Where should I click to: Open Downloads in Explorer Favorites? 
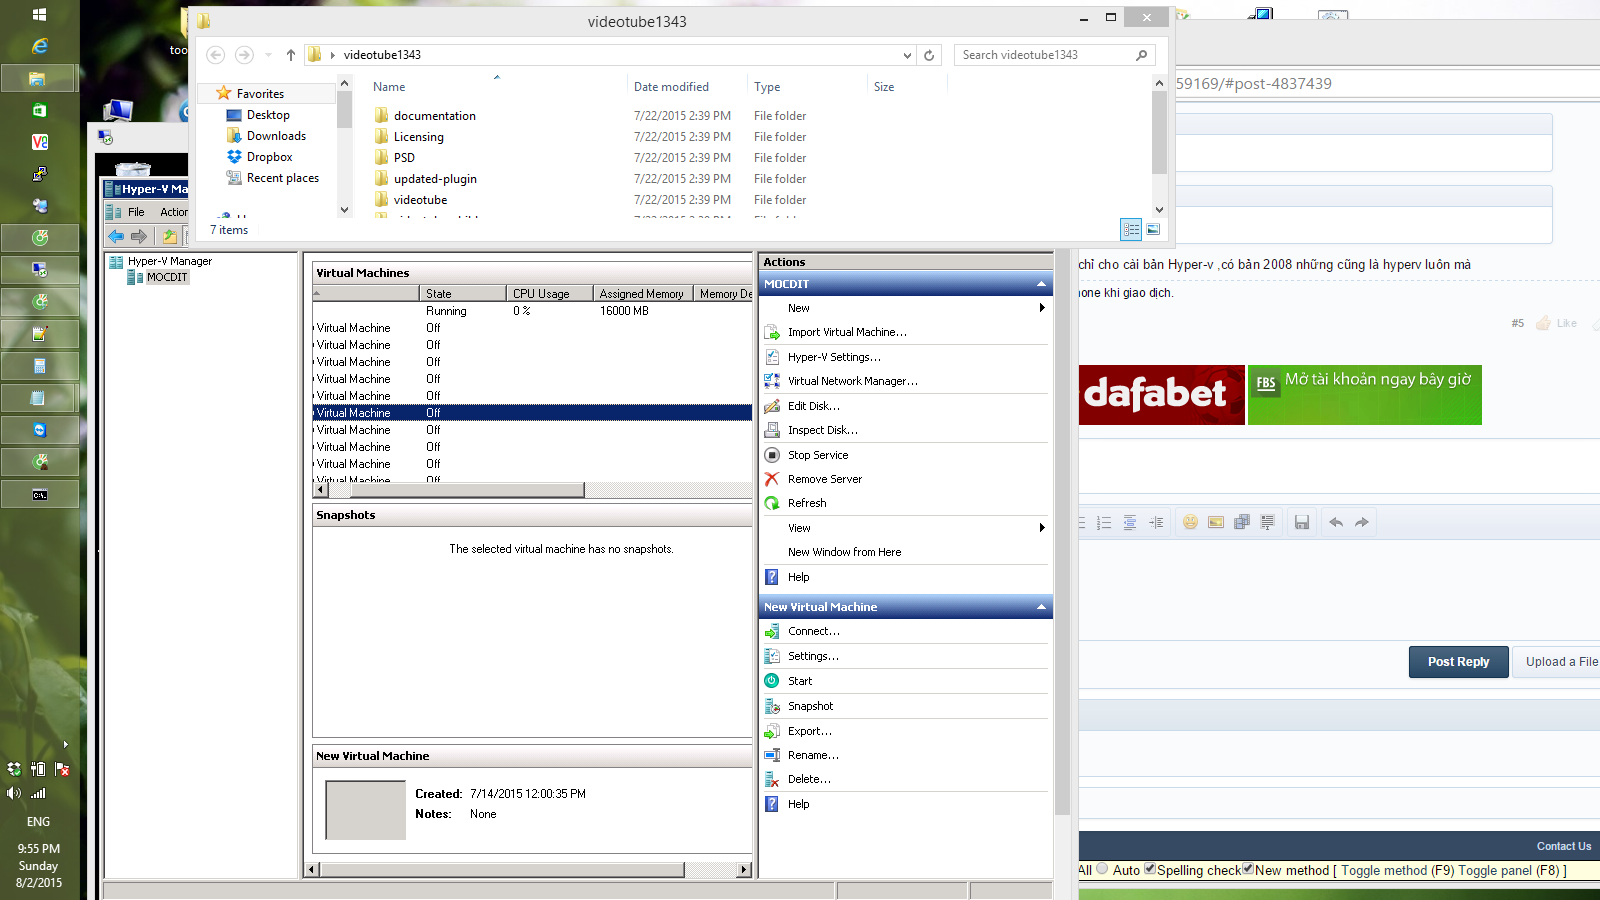click(x=276, y=136)
